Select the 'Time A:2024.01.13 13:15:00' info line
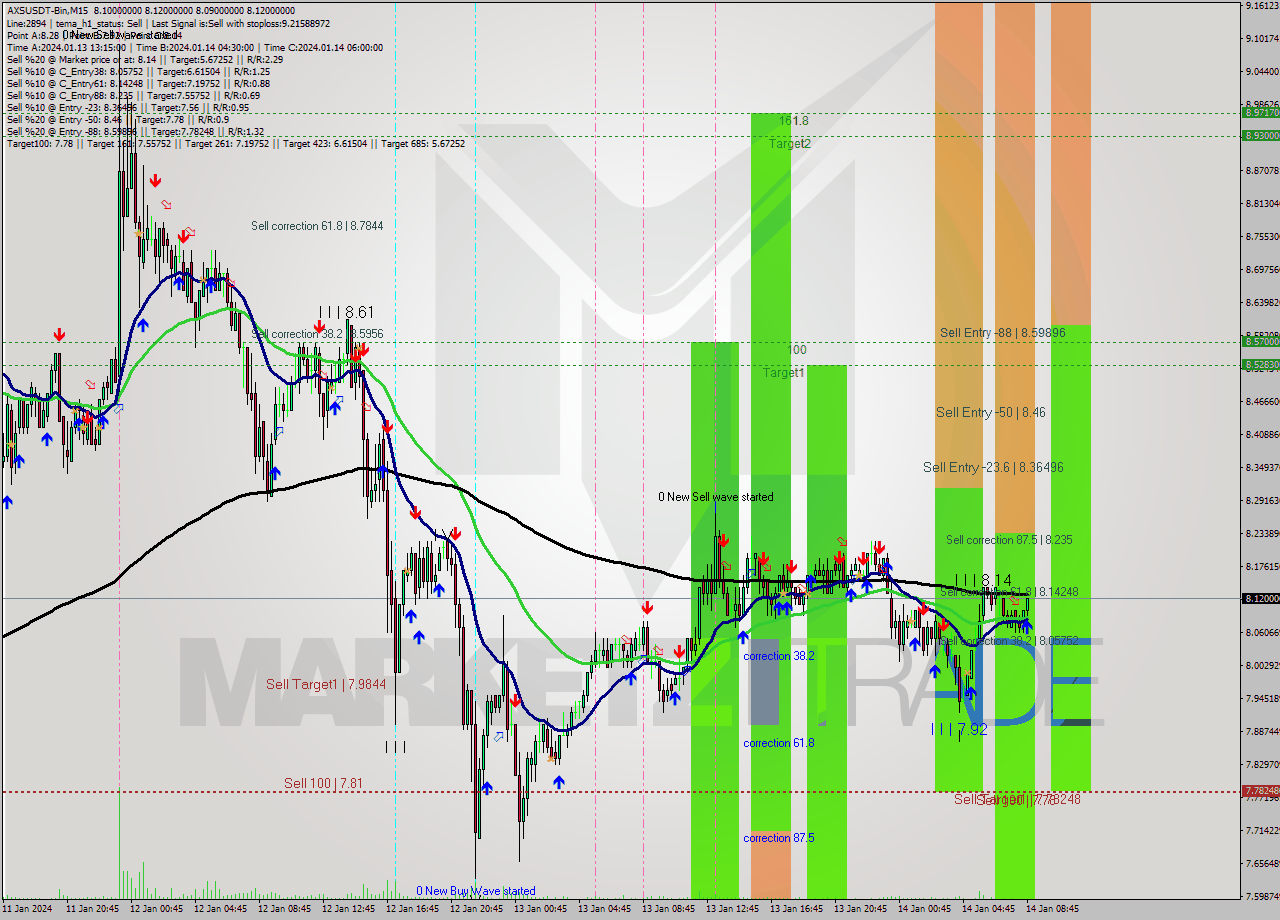The height and width of the screenshot is (920, 1280). coord(194,47)
